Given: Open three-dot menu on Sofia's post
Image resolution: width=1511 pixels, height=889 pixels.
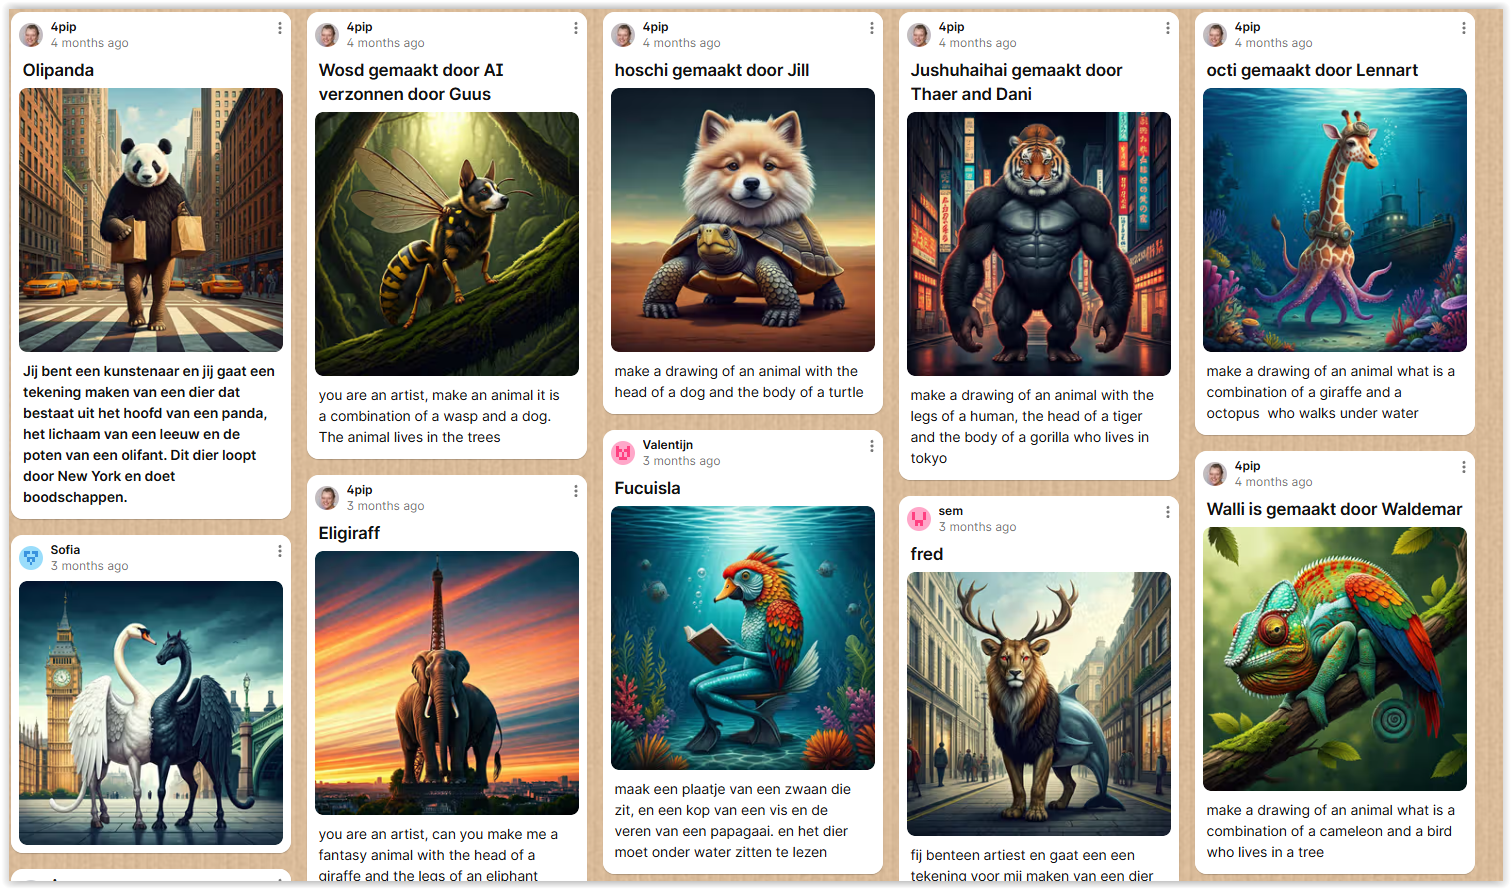Looking at the screenshot, I should [279, 551].
